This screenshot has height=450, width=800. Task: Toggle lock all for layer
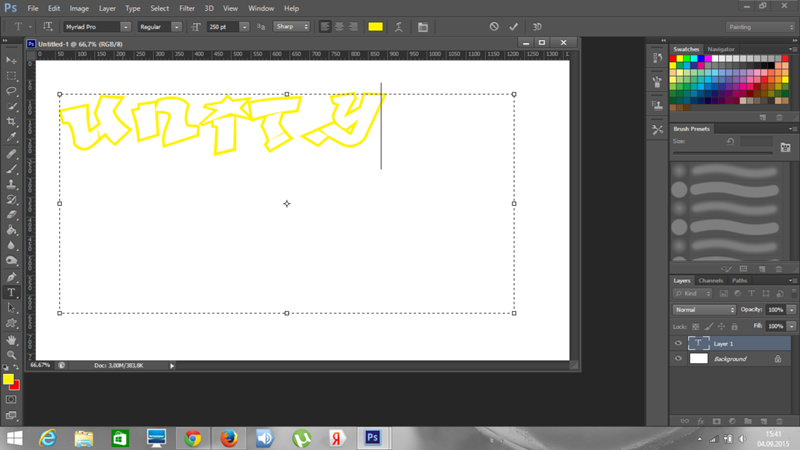(735, 327)
